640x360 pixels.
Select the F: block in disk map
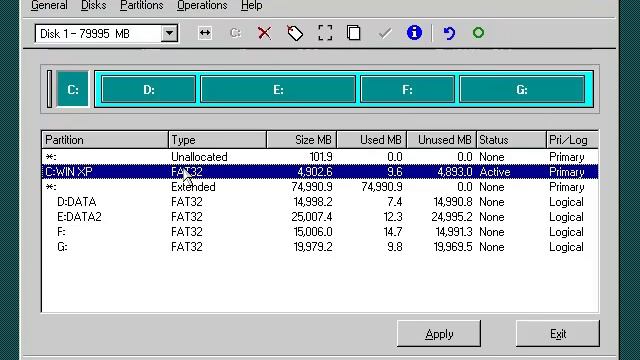pyautogui.click(x=407, y=89)
